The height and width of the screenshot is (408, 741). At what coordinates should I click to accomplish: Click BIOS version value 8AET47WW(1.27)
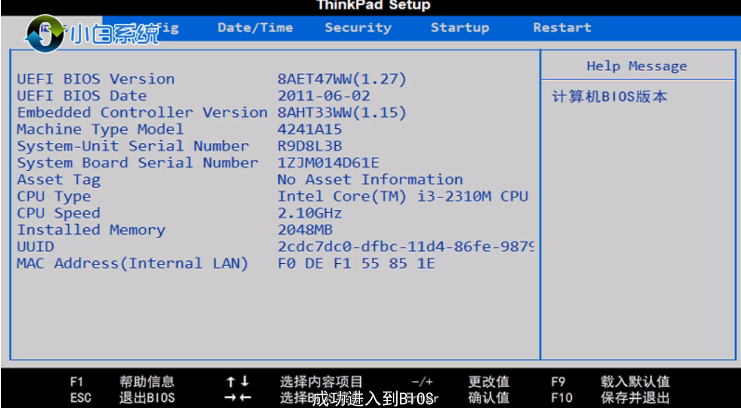342,79
